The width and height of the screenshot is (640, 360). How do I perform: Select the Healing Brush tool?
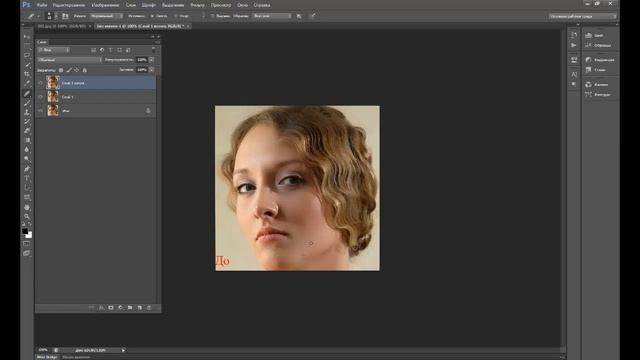click(x=27, y=93)
